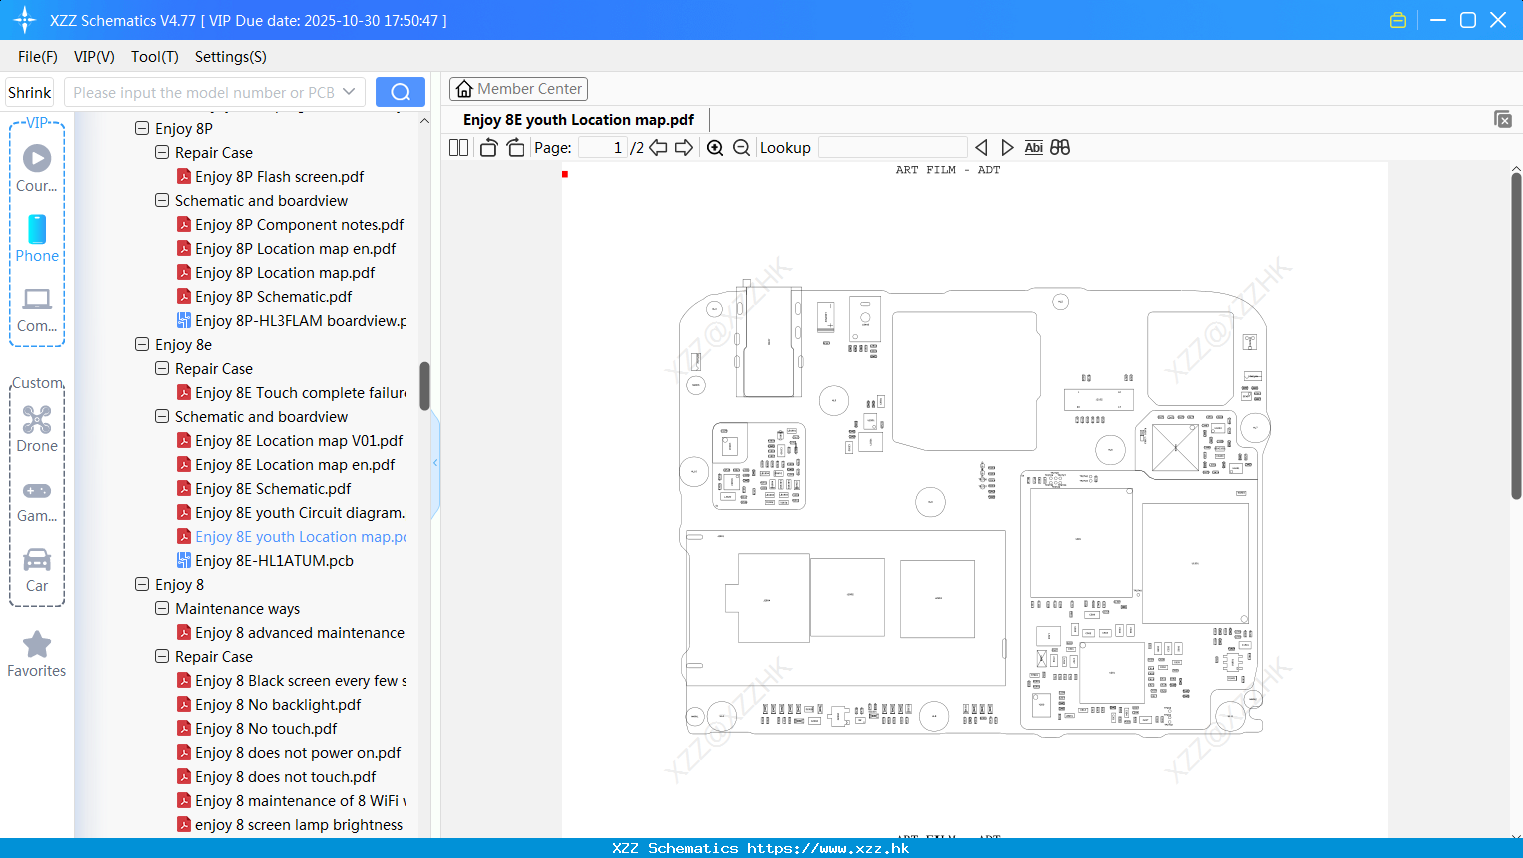
Task: Open Favorites star
Action: coord(37,654)
